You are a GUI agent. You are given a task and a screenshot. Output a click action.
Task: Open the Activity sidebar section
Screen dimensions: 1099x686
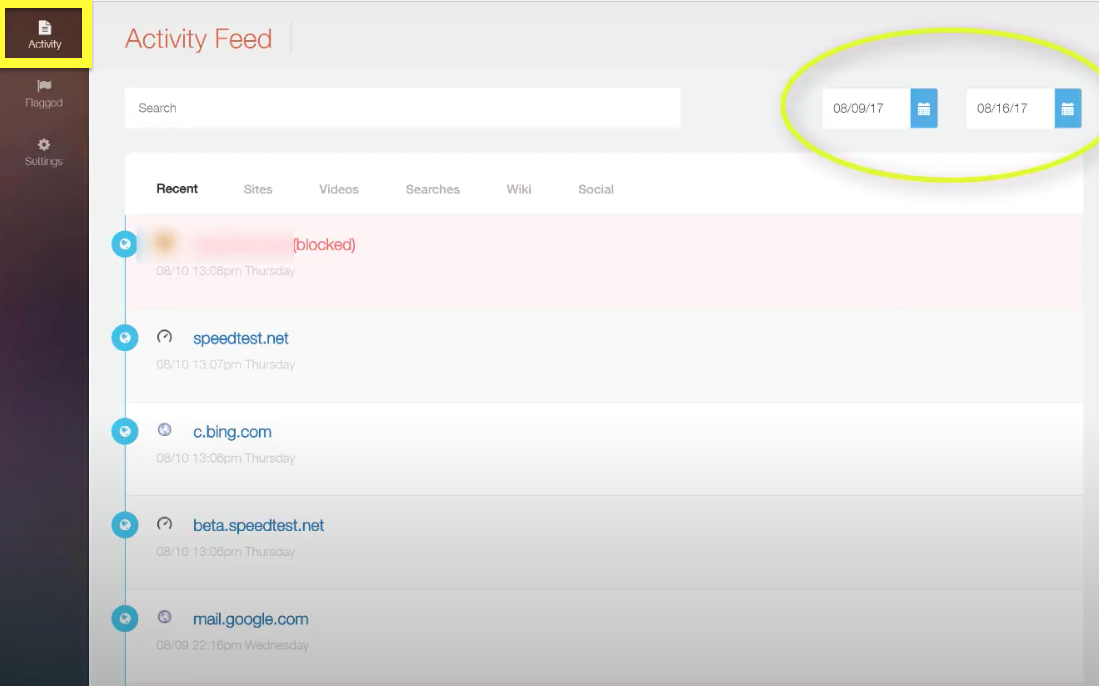pyautogui.click(x=44, y=34)
